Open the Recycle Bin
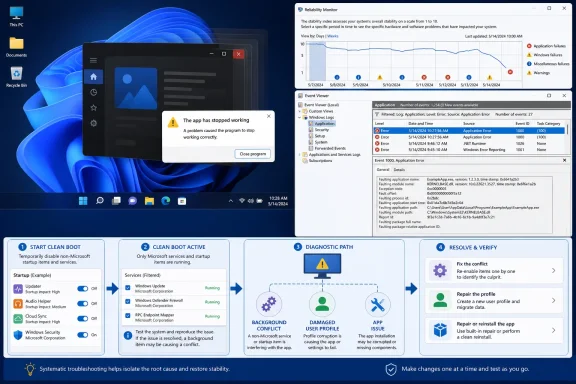The image size is (576, 384). point(16,77)
